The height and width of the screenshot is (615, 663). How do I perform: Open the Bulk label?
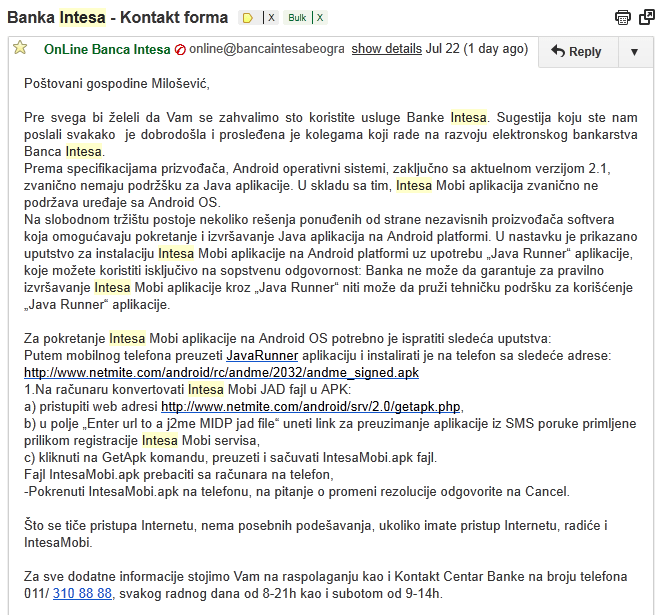coord(297,18)
